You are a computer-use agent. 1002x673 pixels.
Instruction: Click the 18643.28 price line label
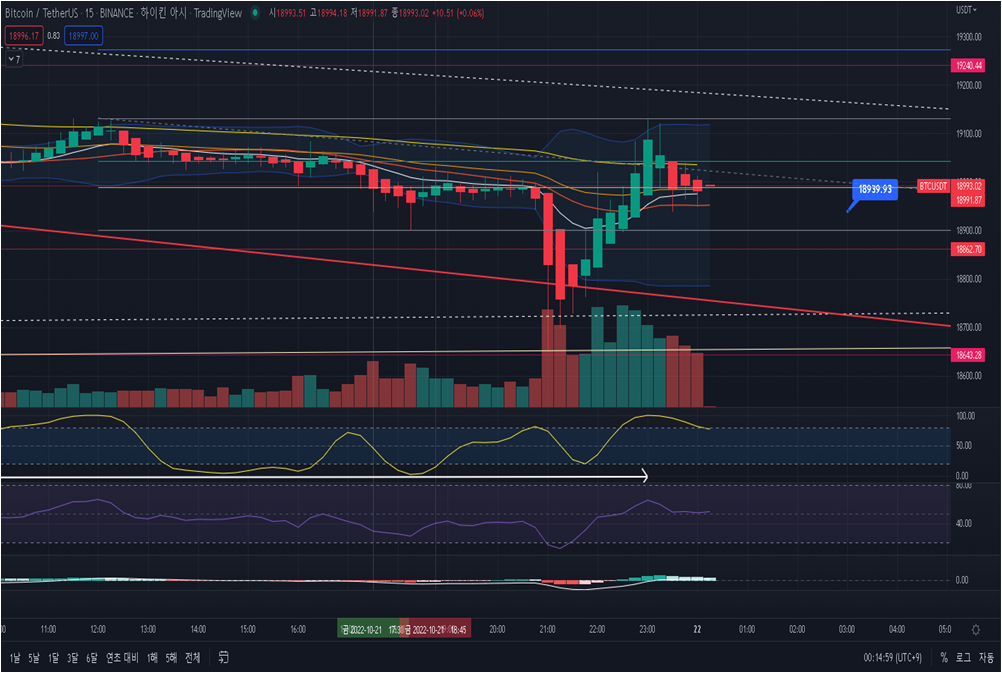click(x=969, y=355)
